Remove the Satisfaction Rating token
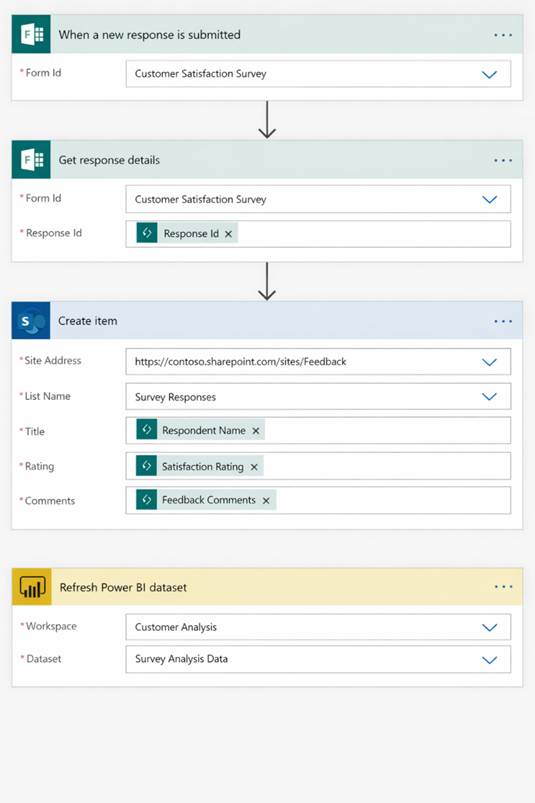Screen dimensions: 535x803 point(254,467)
